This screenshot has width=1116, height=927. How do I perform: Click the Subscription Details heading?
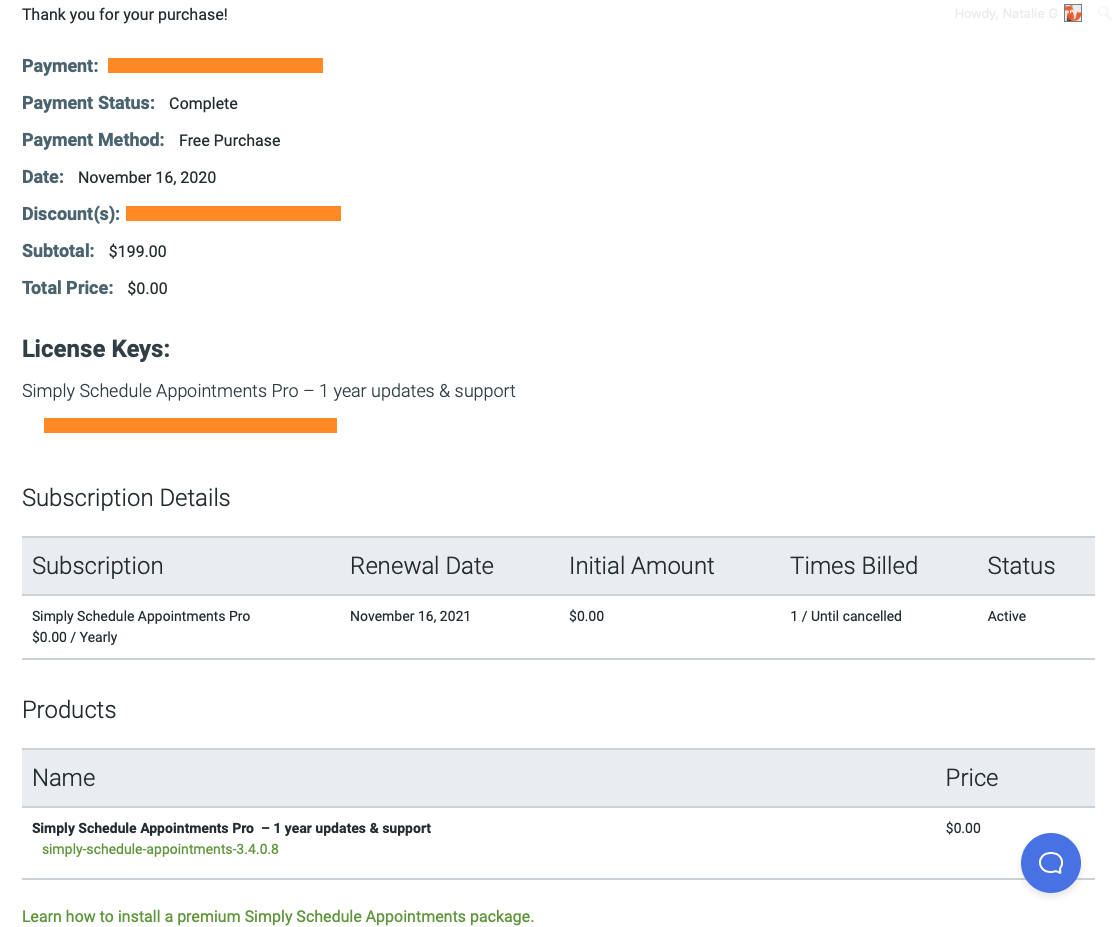[x=126, y=497]
